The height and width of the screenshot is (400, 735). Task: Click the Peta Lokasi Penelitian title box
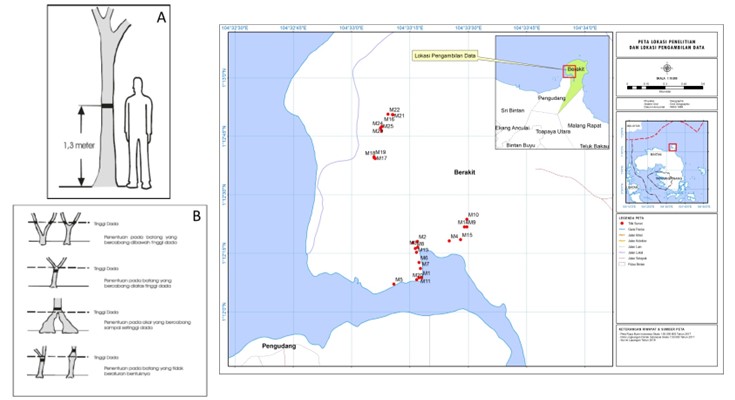click(665, 44)
